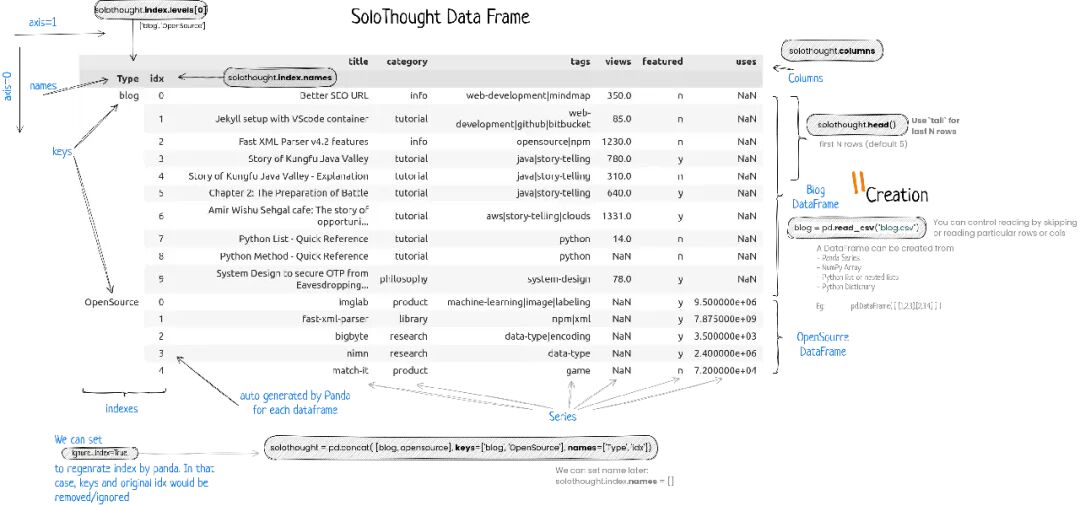1080x506 pixels.
Task: Select the 'names' annotation label
Action: (43, 86)
